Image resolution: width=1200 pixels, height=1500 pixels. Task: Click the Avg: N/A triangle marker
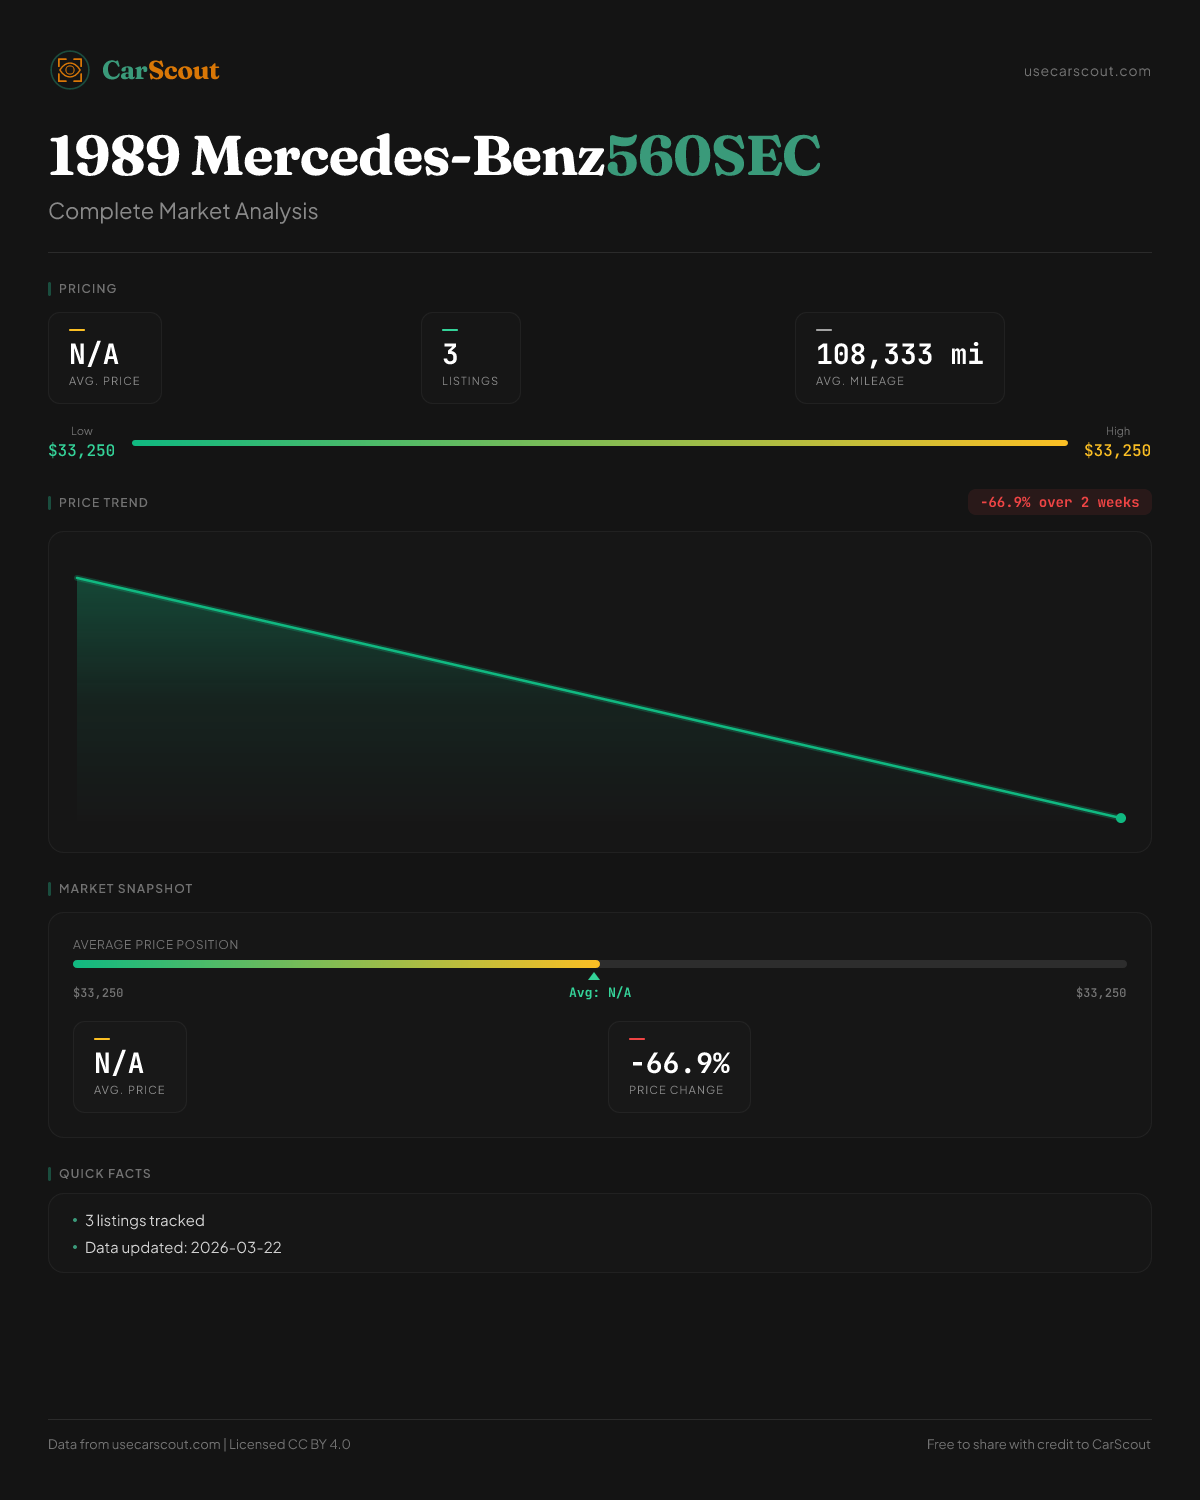point(594,977)
